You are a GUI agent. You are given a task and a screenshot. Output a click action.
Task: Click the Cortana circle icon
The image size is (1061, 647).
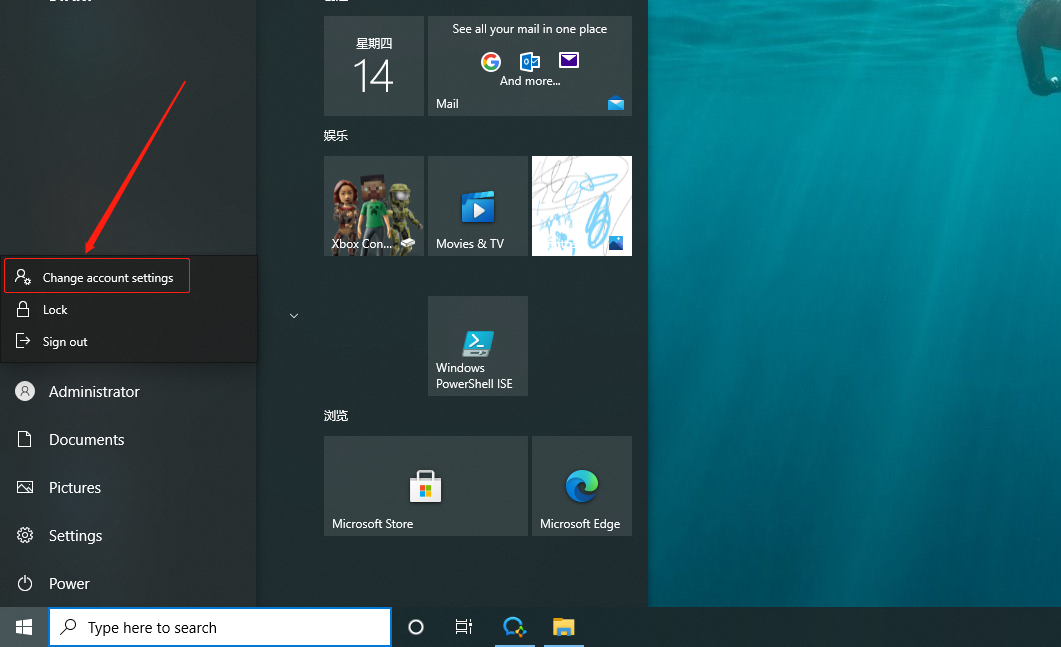tap(416, 627)
